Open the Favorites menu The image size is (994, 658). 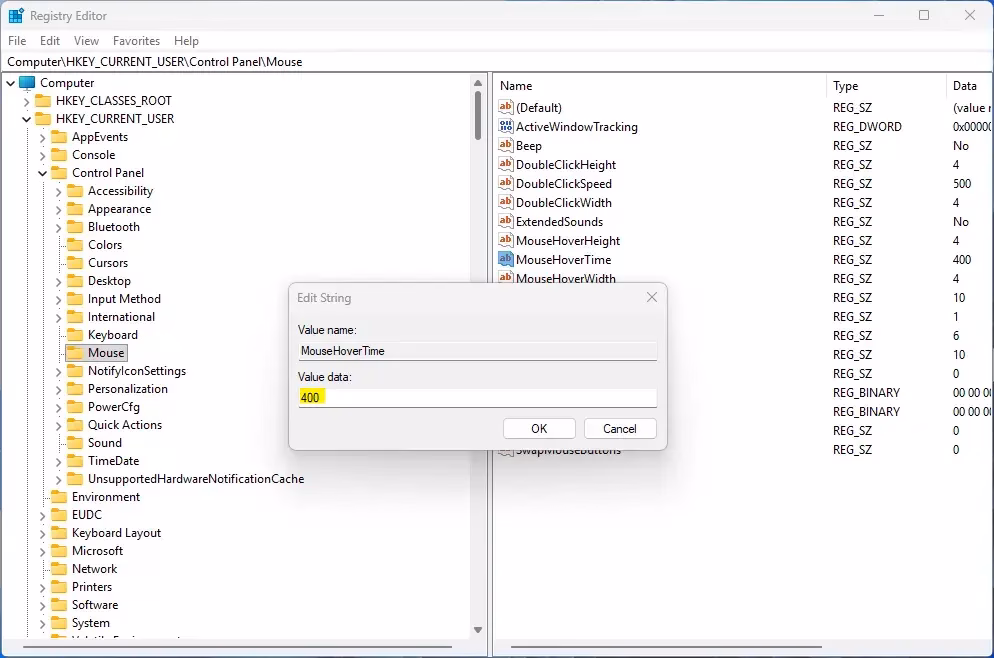(136, 41)
